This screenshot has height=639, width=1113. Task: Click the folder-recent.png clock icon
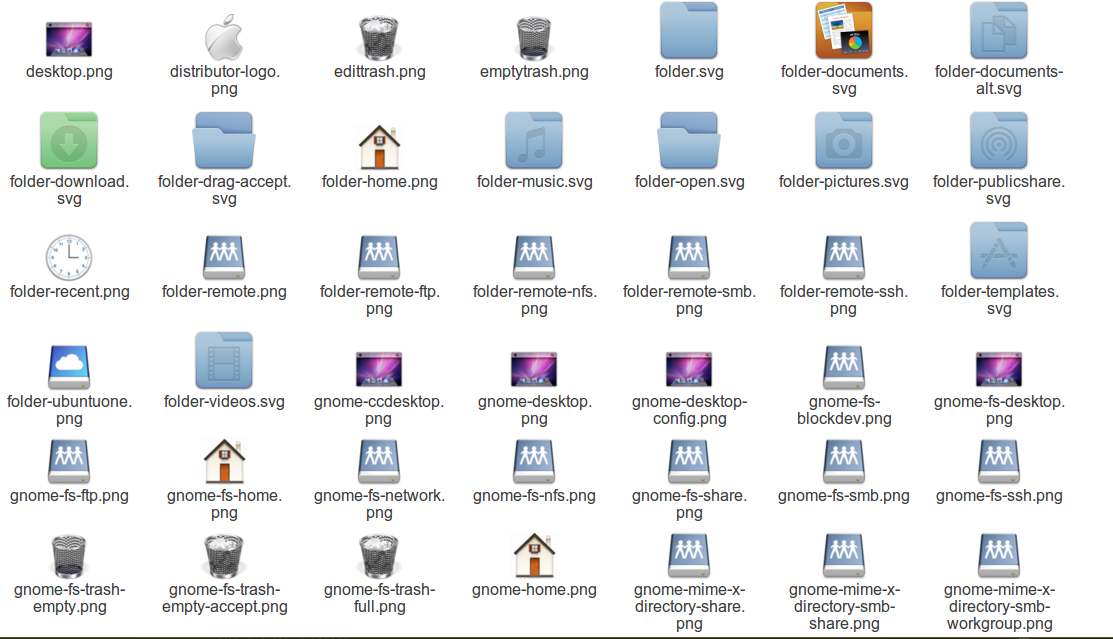pos(69,257)
